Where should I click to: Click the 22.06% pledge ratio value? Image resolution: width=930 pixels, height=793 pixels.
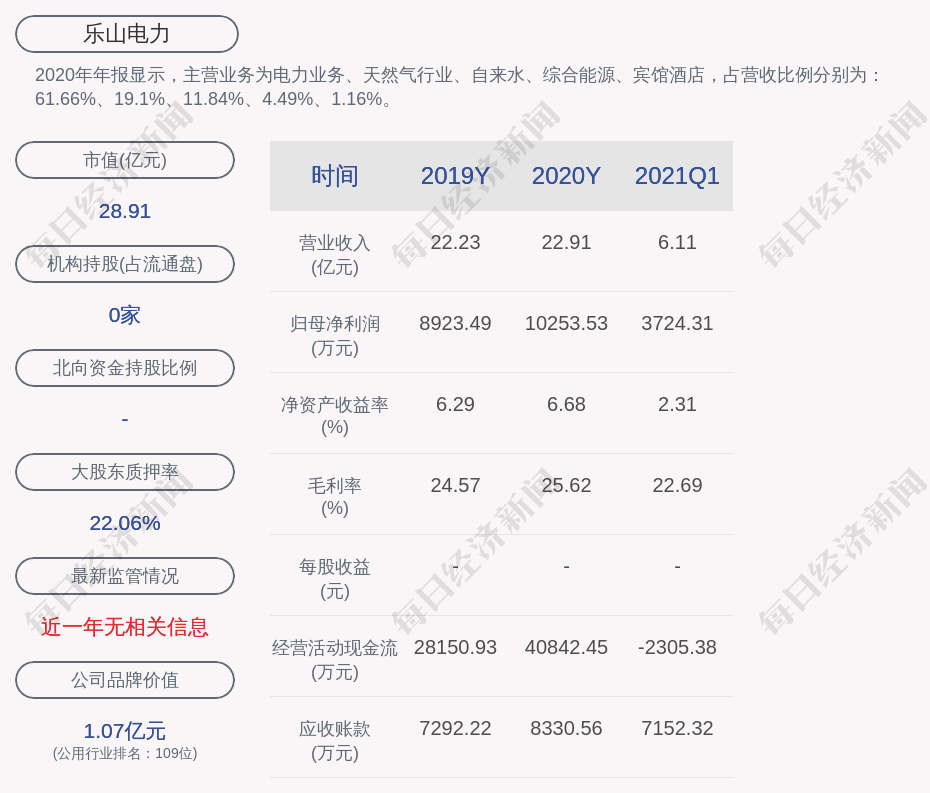125,523
